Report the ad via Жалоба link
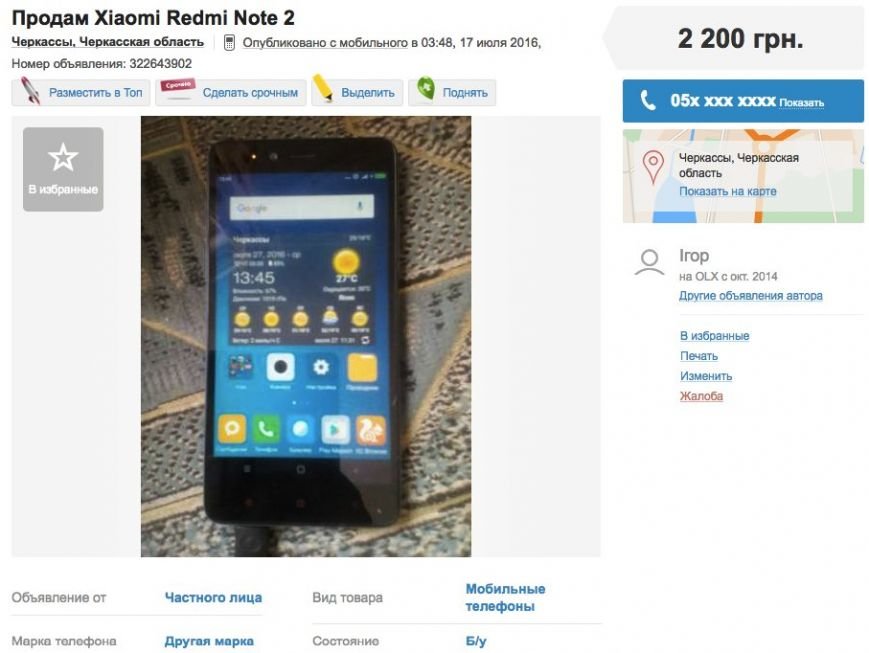Viewport: 869px width, 653px height. tap(702, 396)
